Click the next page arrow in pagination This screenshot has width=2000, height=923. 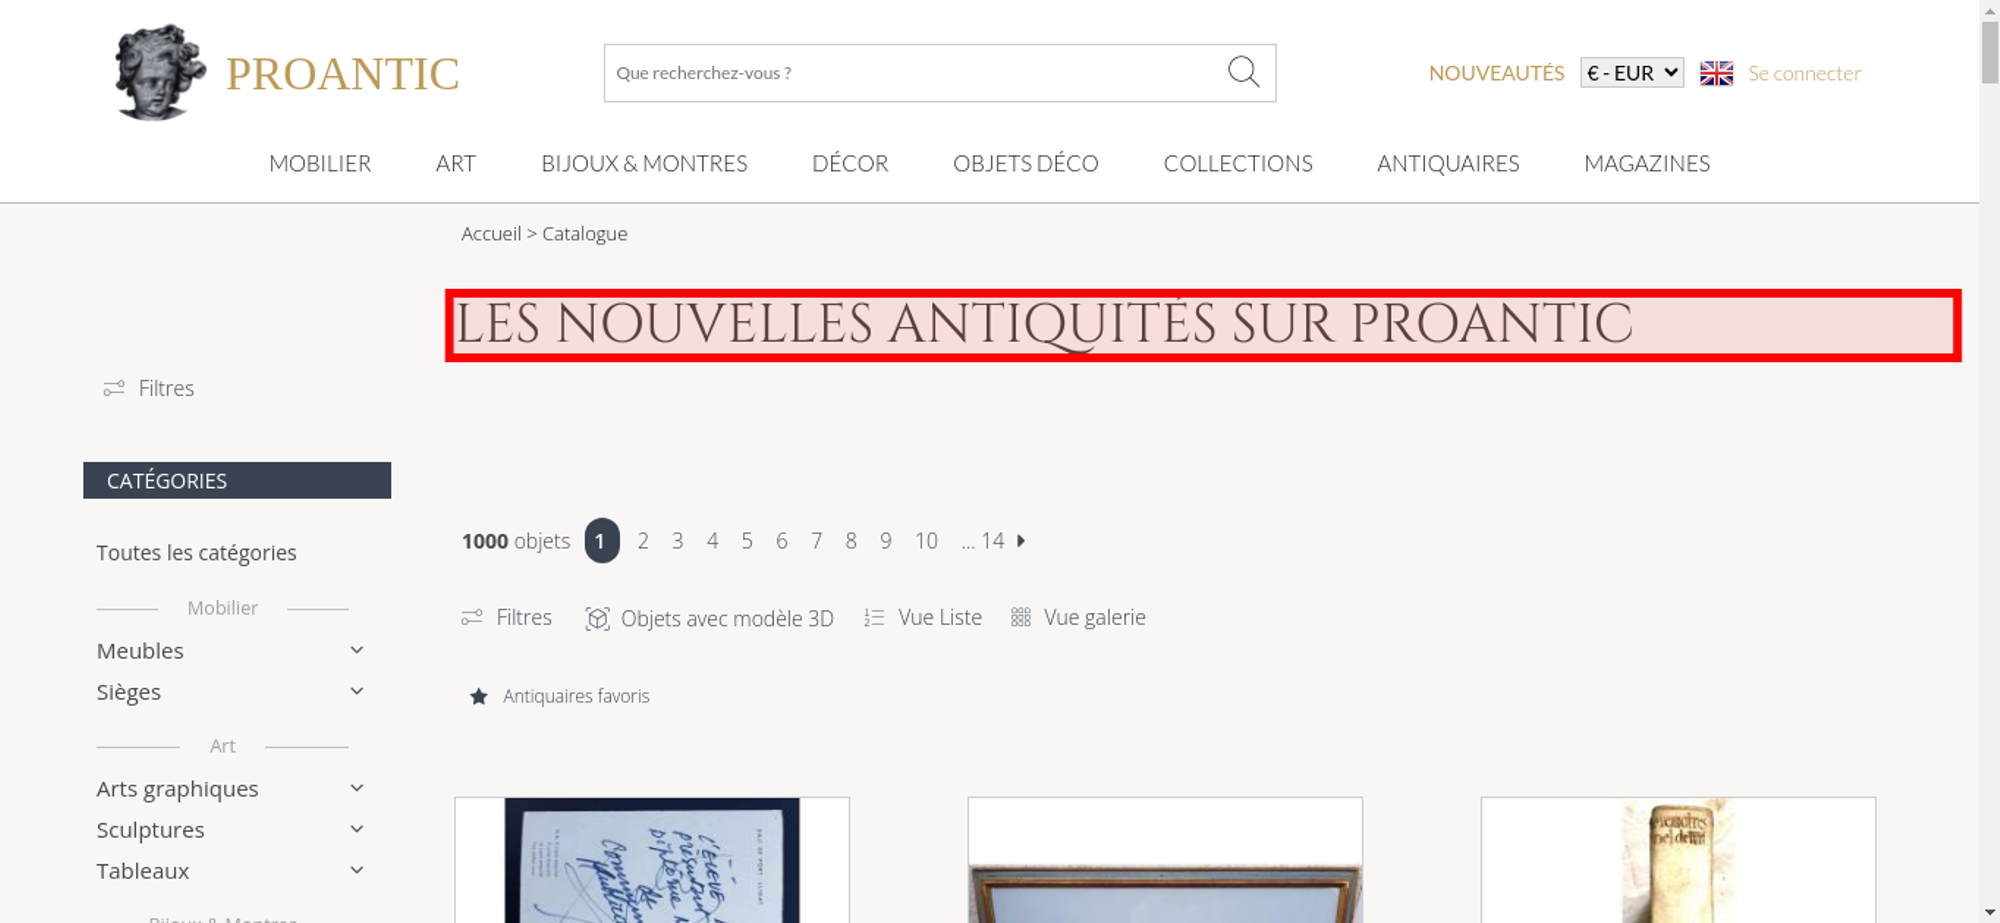[1021, 541]
